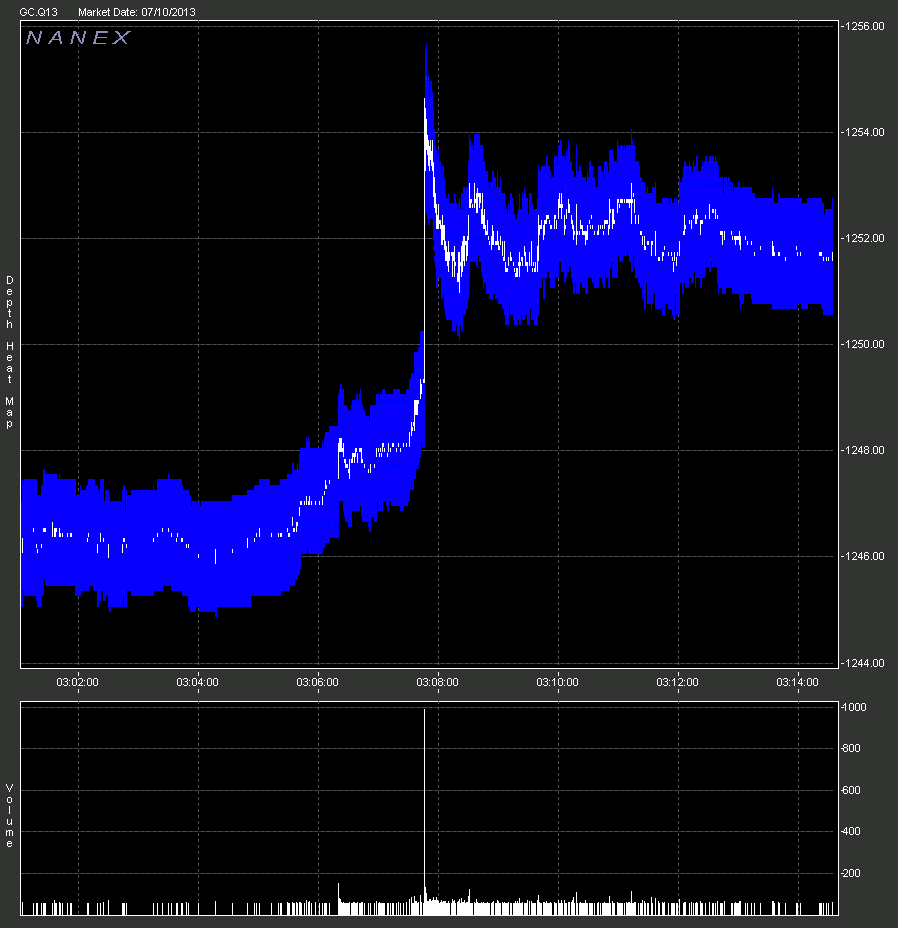Click the 03:02:00 time axis label
The width and height of the screenshot is (898, 928).
pos(78,682)
